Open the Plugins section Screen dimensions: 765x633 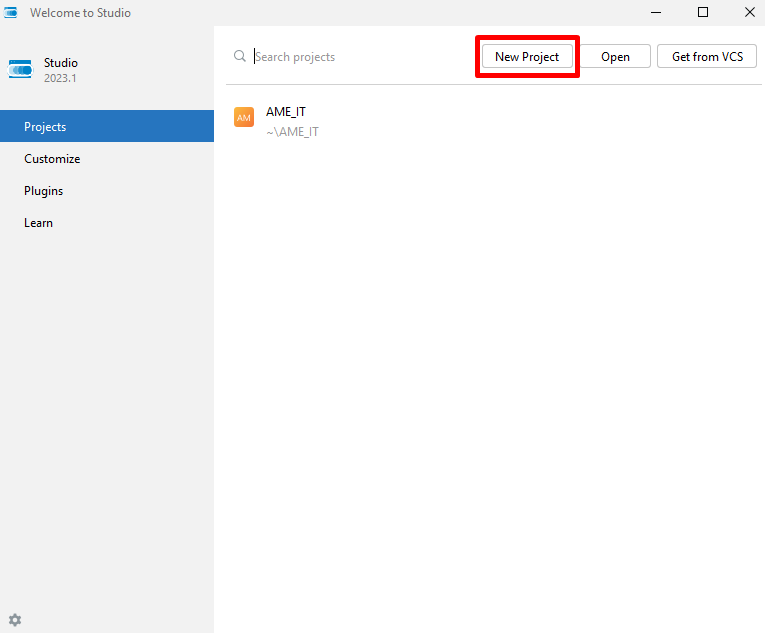(43, 191)
